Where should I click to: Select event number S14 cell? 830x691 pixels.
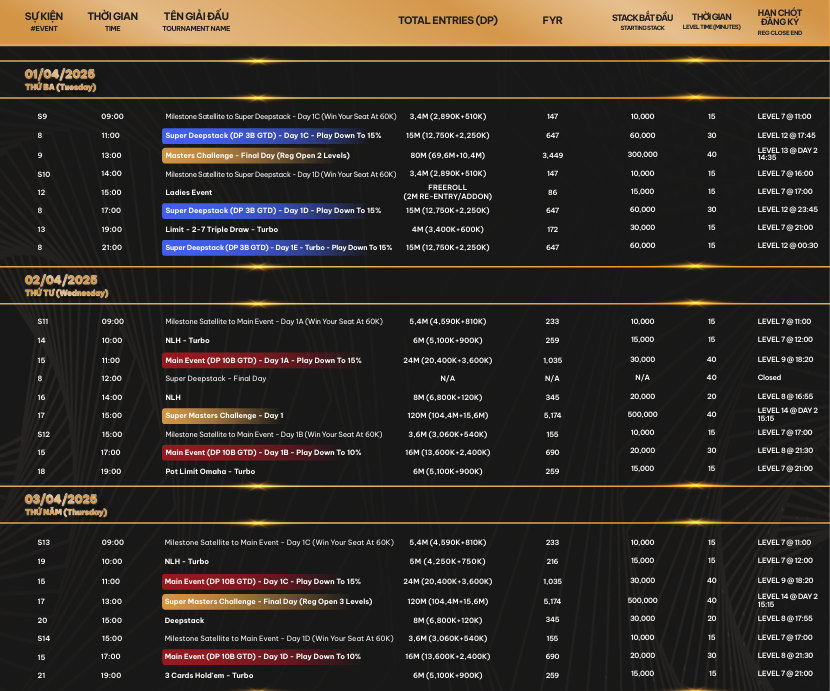(x=43, y=639)
